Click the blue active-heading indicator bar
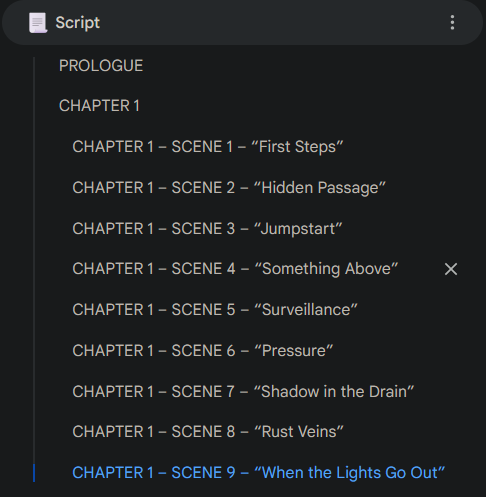 pyautogui.click(x=34, y=473)
